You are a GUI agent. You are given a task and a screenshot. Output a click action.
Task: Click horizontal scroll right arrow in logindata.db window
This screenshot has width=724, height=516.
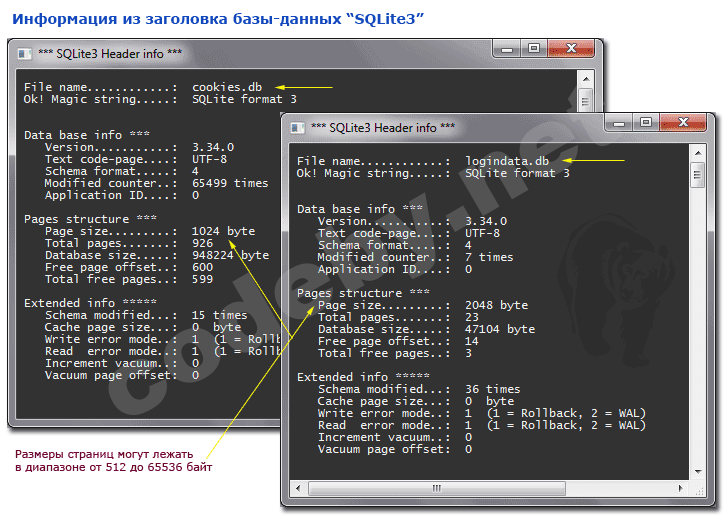681,488
